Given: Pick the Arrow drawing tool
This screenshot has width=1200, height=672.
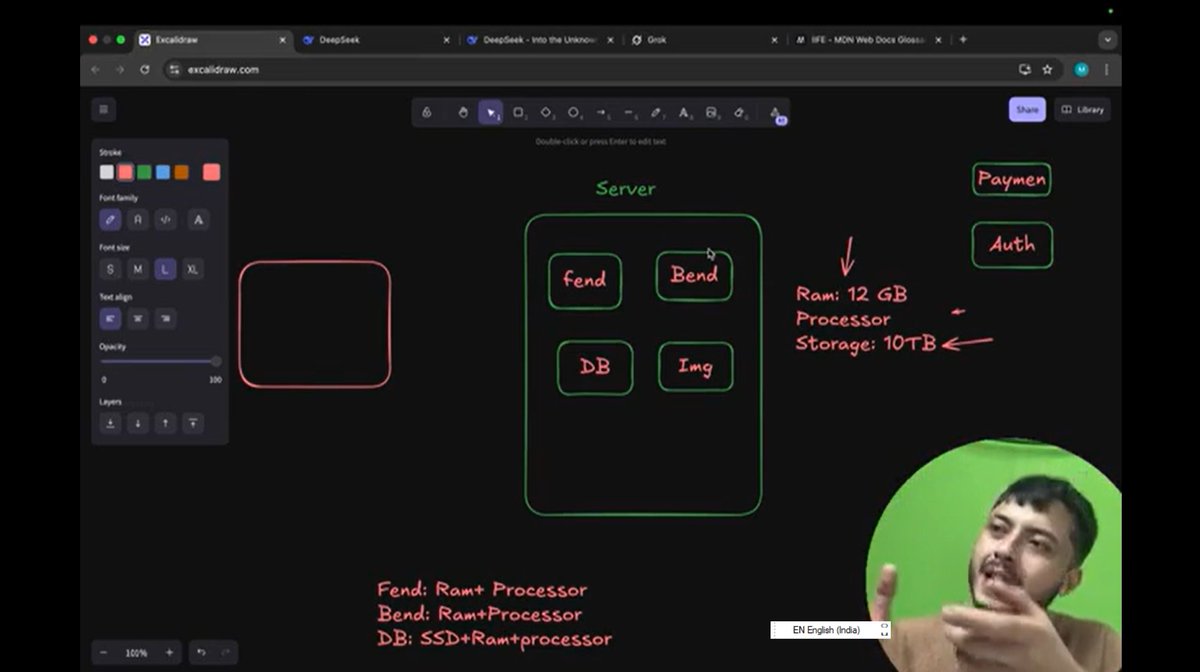Looking at the screenshot, I should pos(602,113).
